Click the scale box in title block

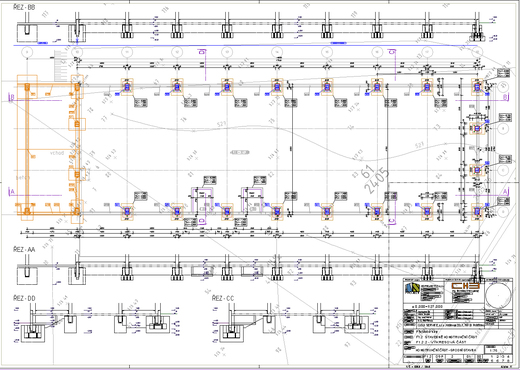tap(498, 349)
